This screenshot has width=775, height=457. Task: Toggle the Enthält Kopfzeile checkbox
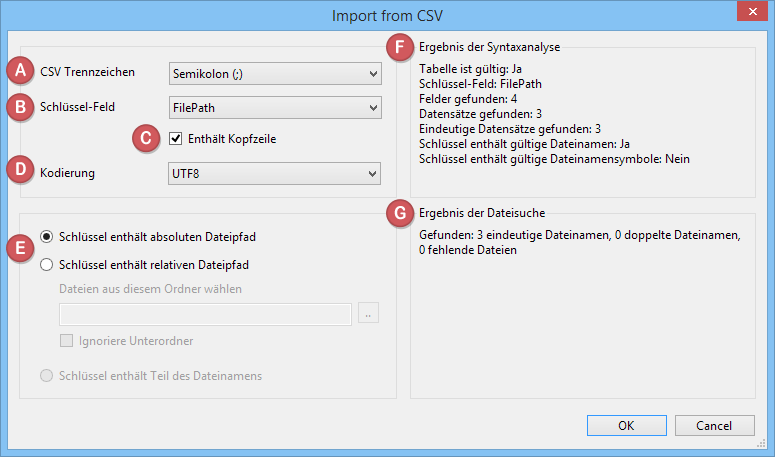tap(176, 139)
